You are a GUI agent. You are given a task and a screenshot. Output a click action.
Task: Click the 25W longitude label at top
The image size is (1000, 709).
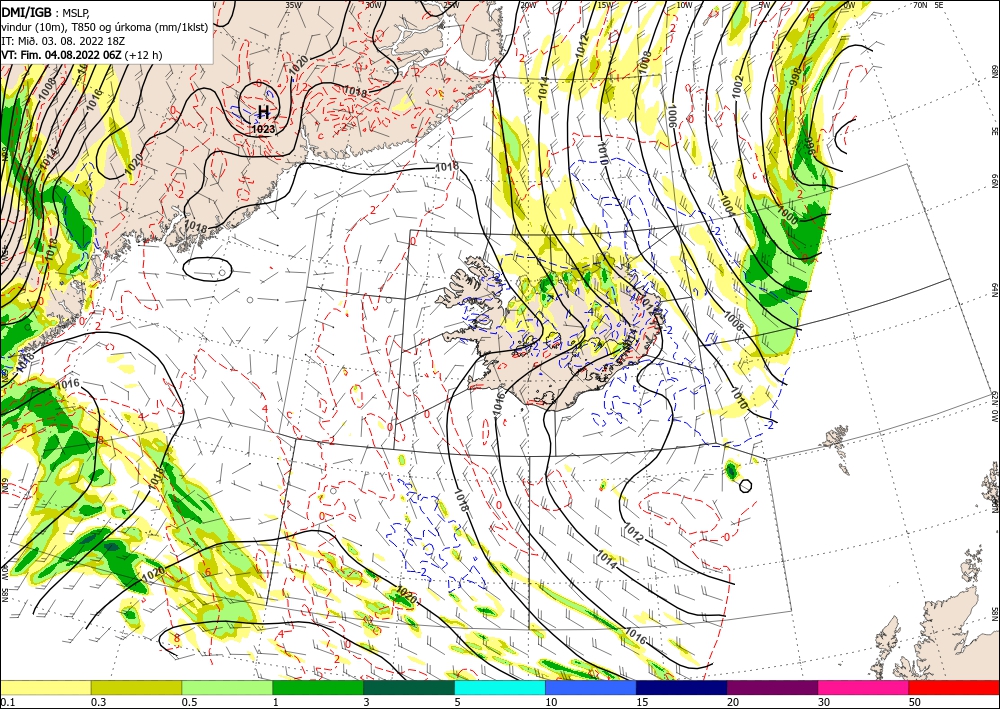click(451, 5)
